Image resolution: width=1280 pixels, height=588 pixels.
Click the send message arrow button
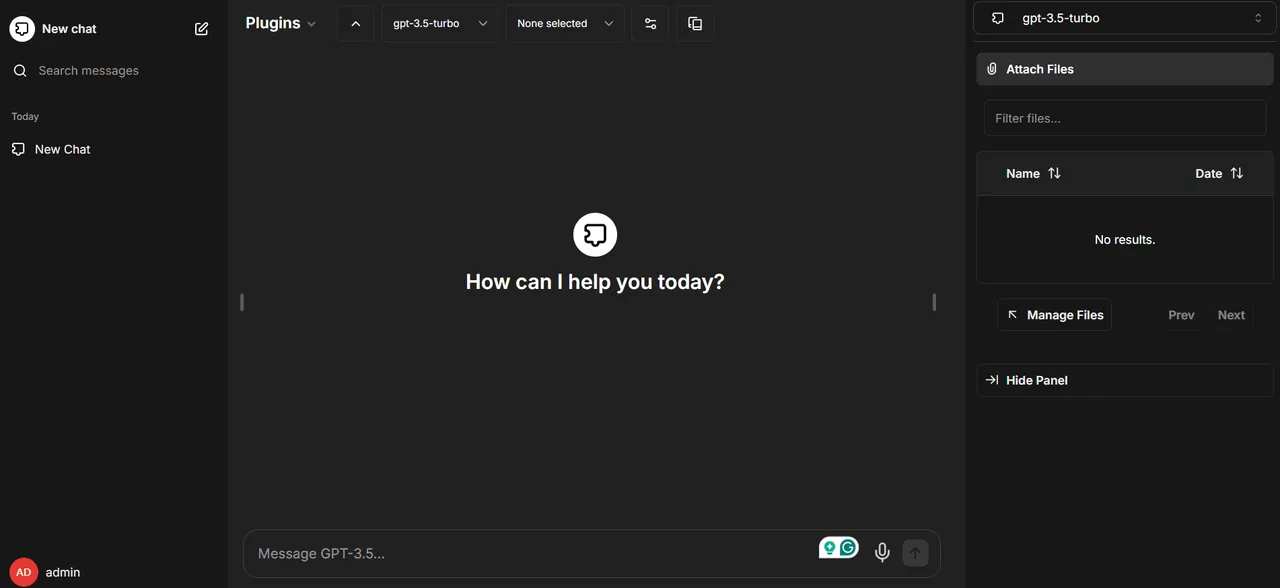point(915,553)
